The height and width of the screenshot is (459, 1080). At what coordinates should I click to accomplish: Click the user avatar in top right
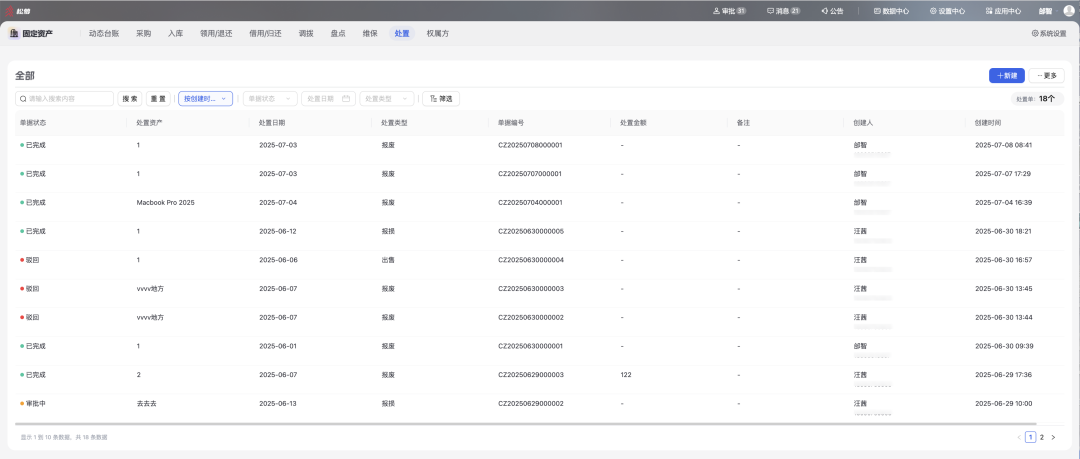tap(1068, 11)
